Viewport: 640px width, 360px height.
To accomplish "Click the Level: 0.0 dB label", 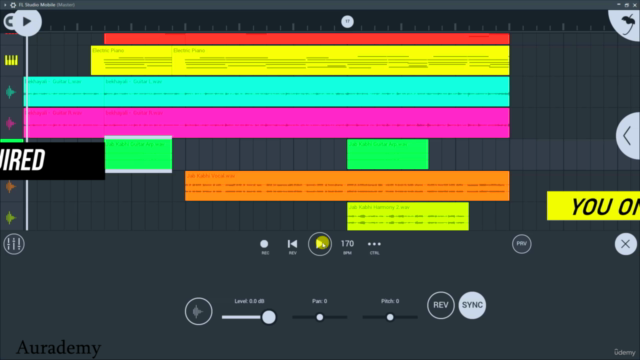I will 249,301.
